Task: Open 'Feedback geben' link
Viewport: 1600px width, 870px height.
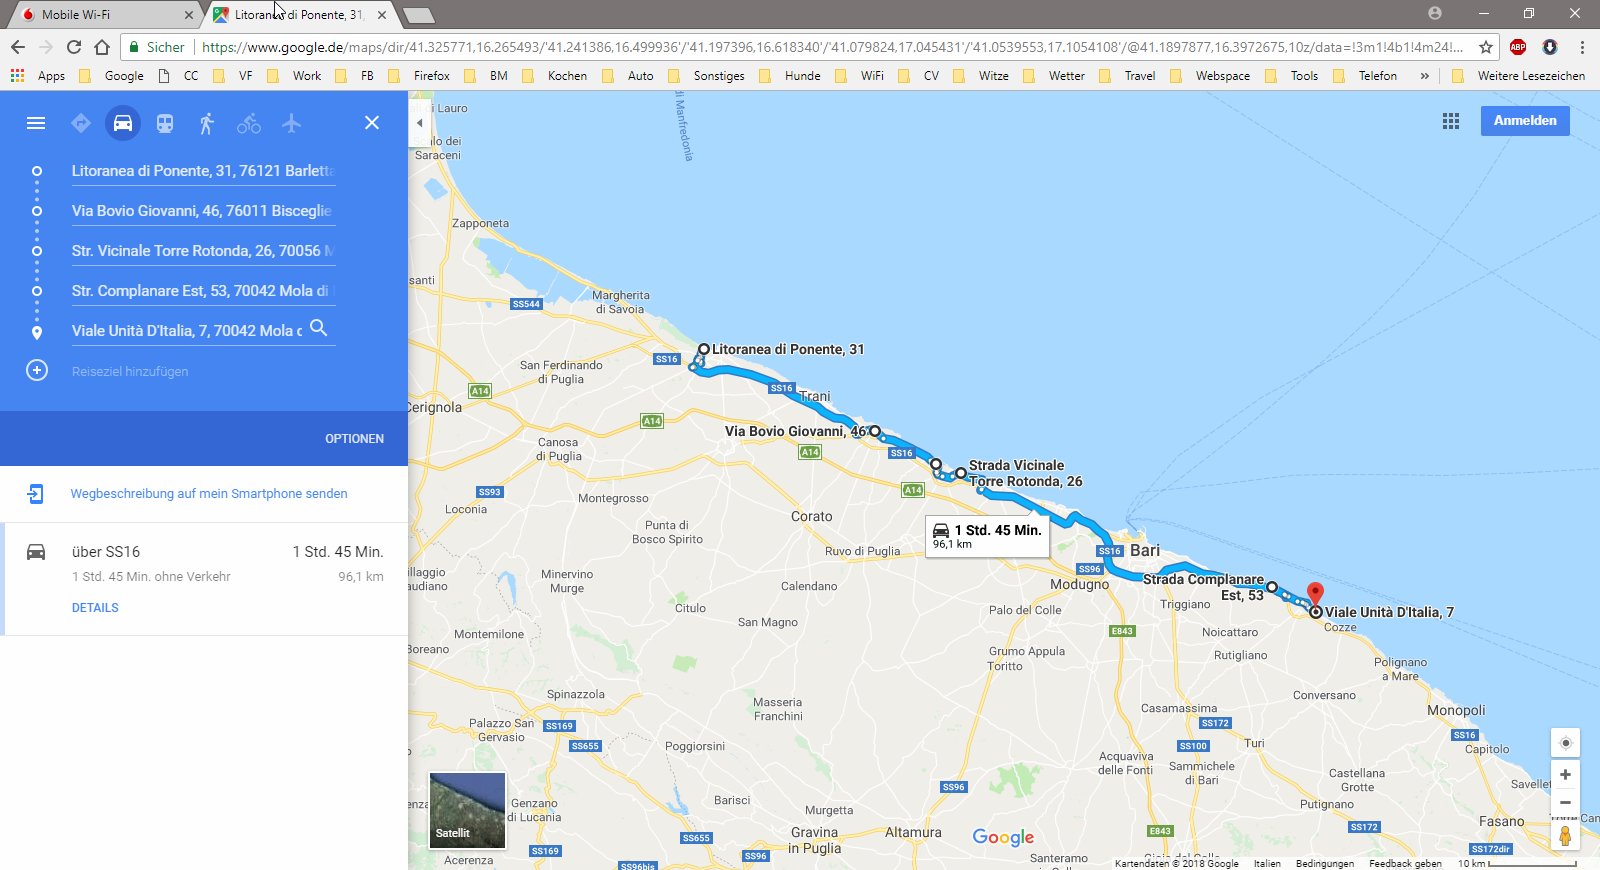Action: [1405, 864]
